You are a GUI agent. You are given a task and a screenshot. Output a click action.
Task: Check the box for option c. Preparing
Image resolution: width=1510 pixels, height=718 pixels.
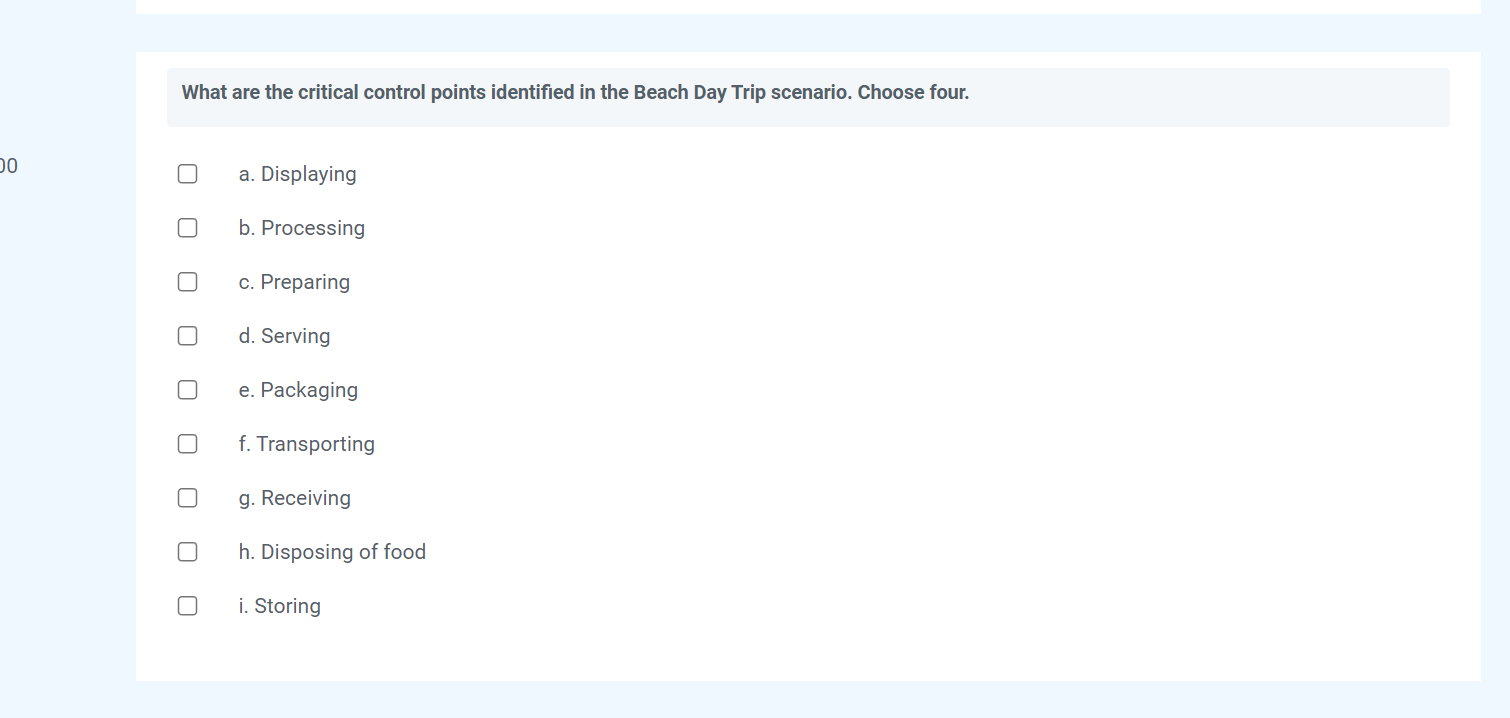[187, 281]
